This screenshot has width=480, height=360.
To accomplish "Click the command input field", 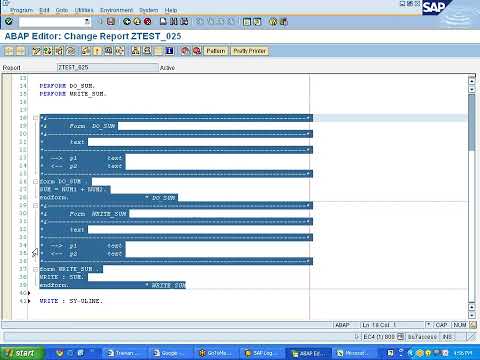I will pos(52,22).
